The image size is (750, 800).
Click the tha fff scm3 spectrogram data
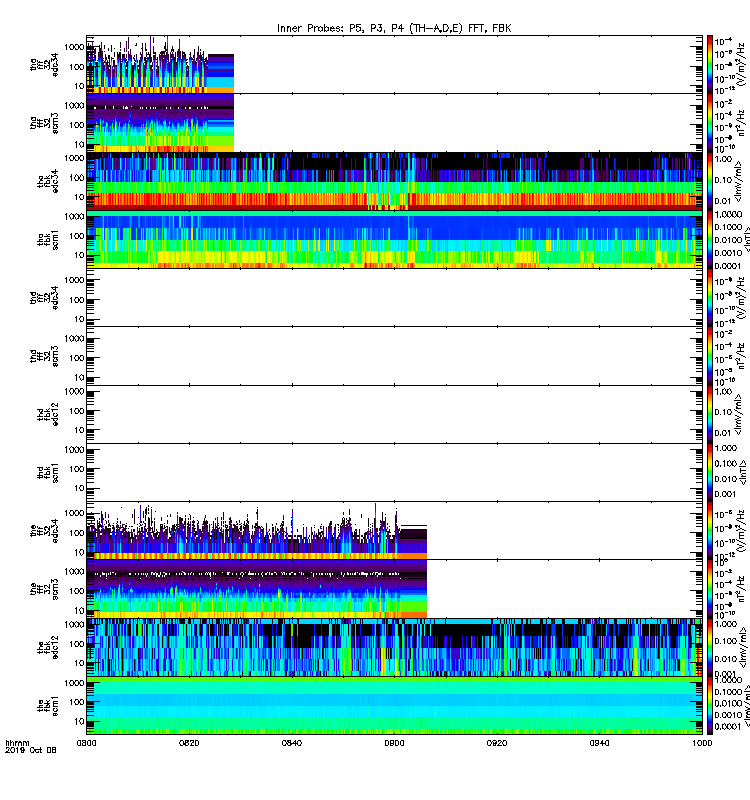pos(160,123)
